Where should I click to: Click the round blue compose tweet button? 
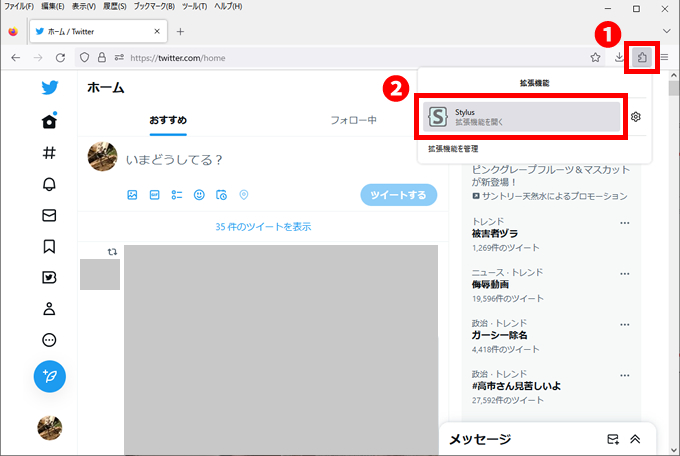click(49, 376)
